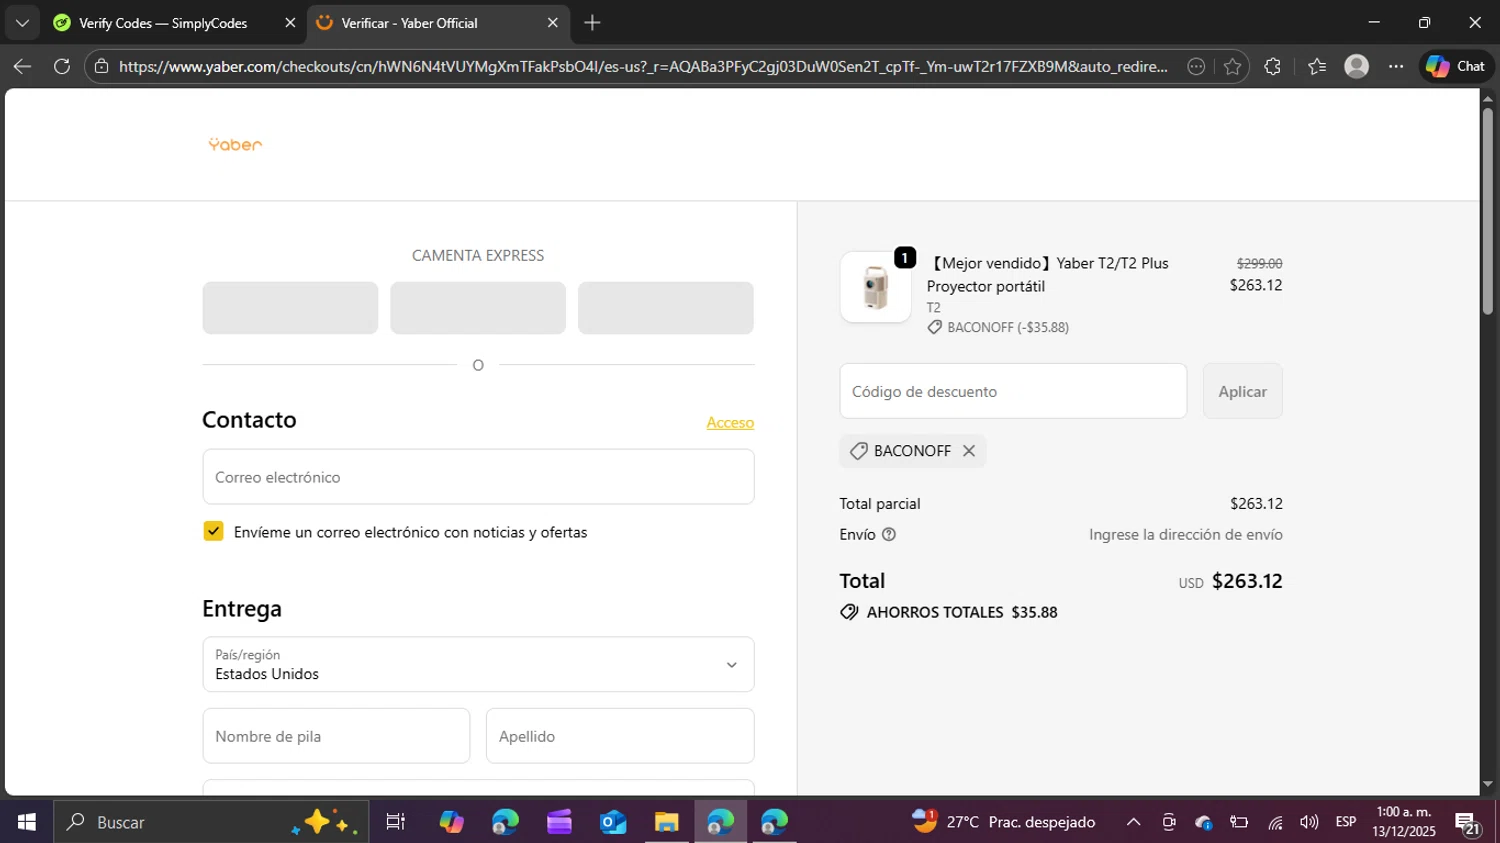The width and height of the screenshot is (1500, 843).
Task: Toggle email news and offers checkbox
Action: tap(213, 531)
